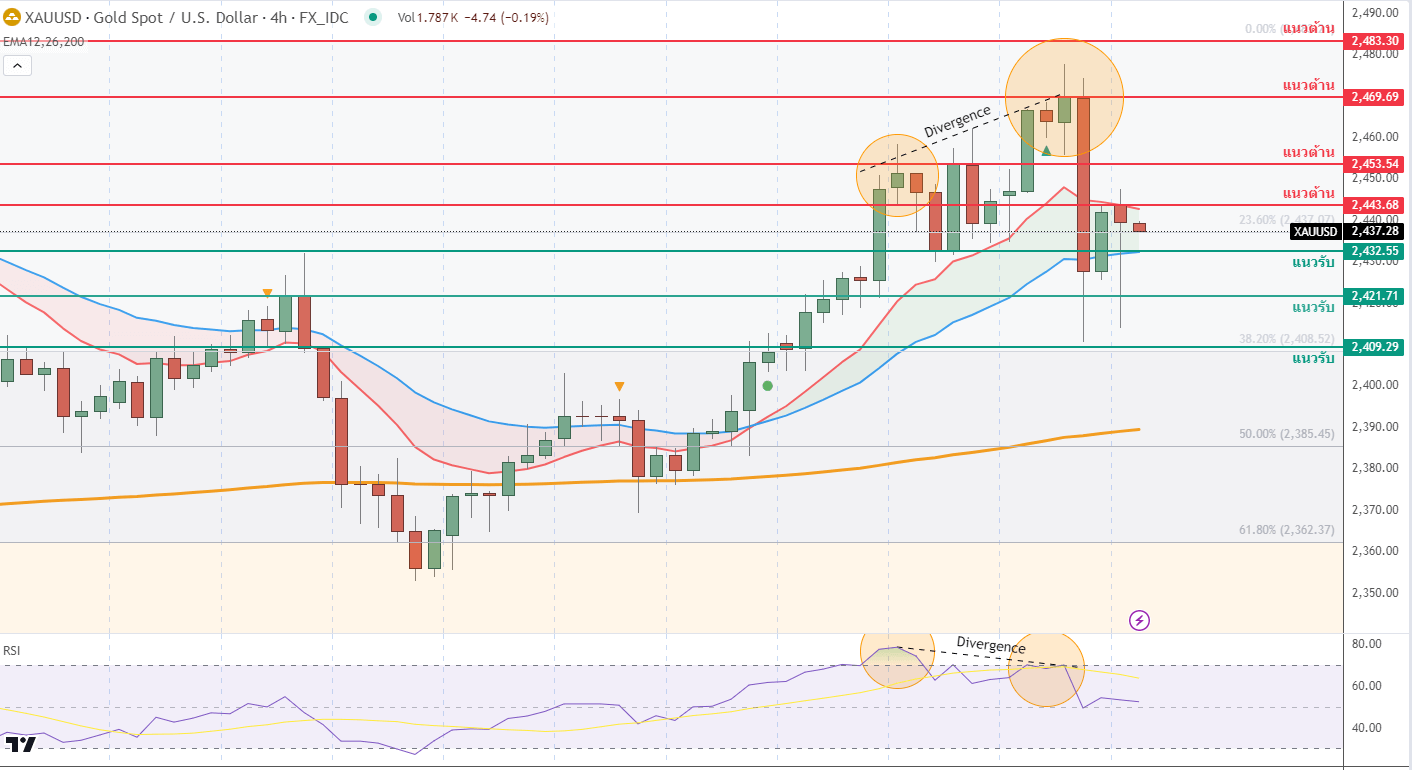Image resolution: width=1412 pixels, height=770 pixels.
Task: Click the green up-triangle marker above the 2,453.54 line
Action: tap(1046, 150)
